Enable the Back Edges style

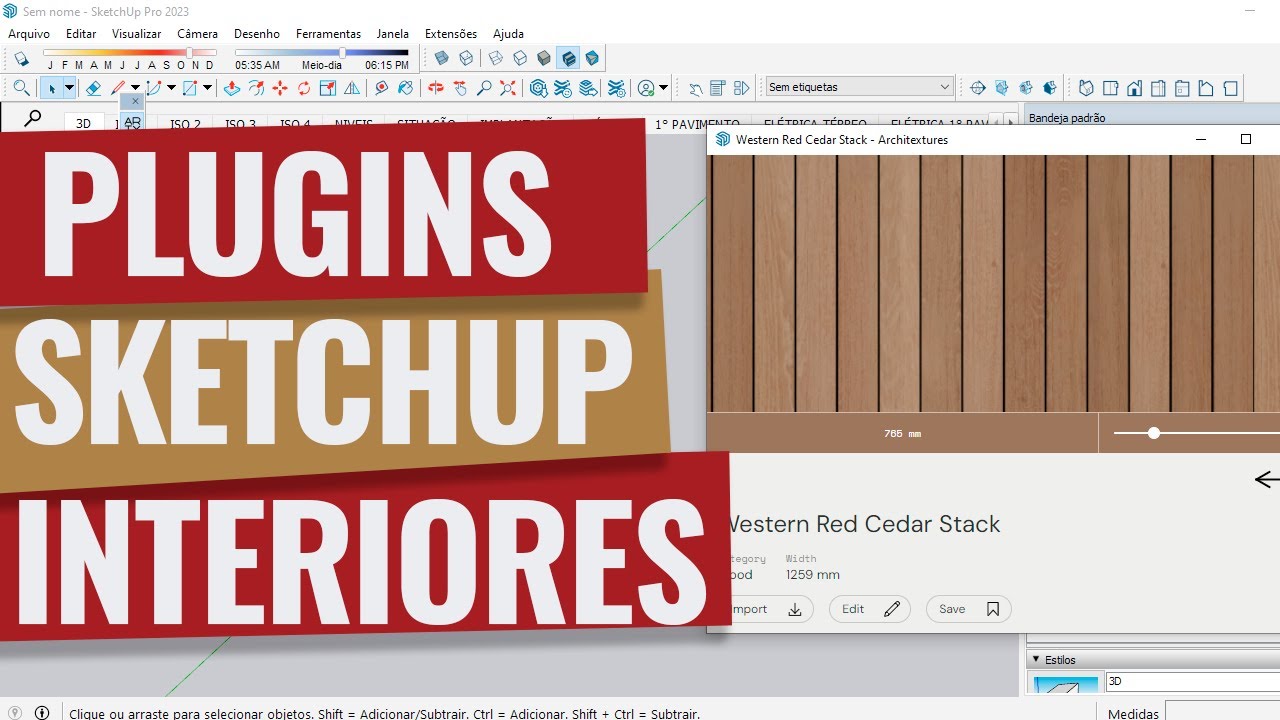click(x=465, y=58)
